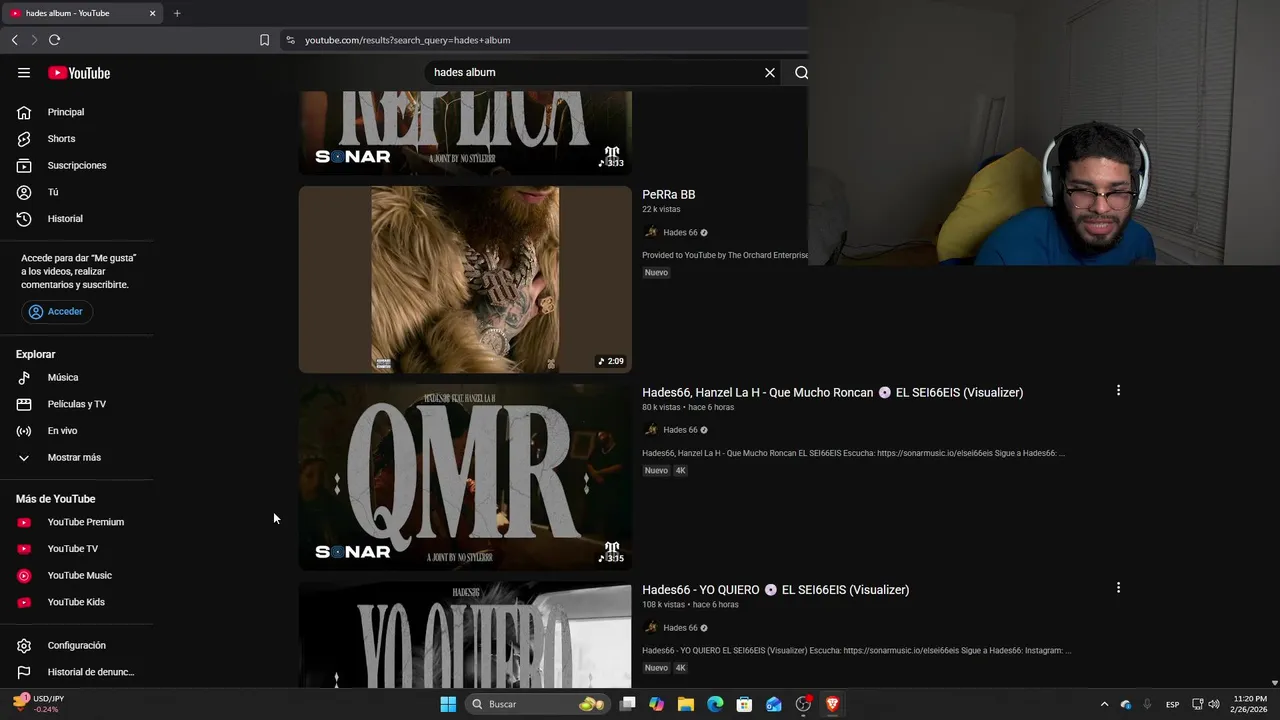
Task: Open the QMR video thumbnail
Action: (x=465, y=477)
